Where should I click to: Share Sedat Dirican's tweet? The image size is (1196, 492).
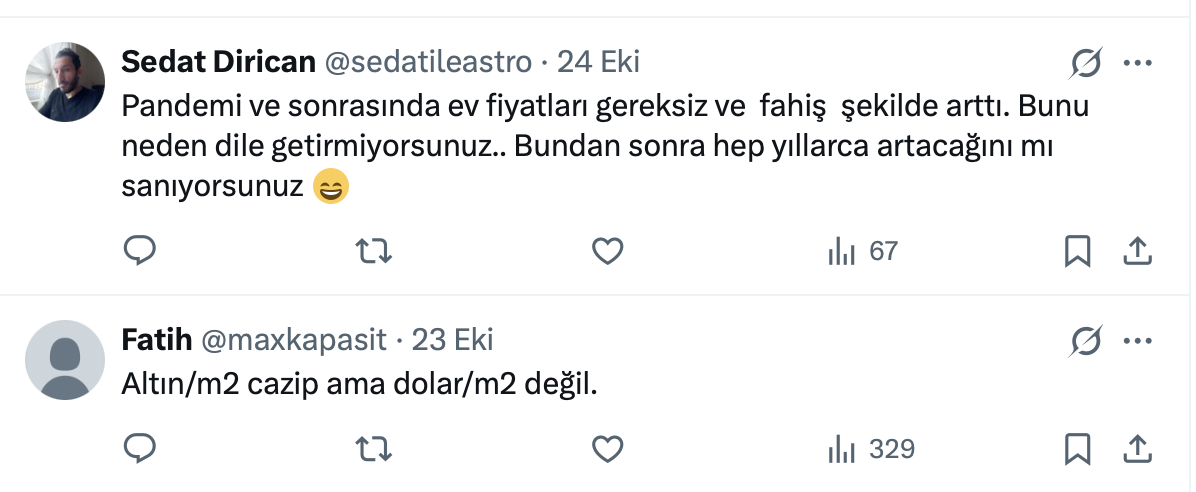[1138, 251]
